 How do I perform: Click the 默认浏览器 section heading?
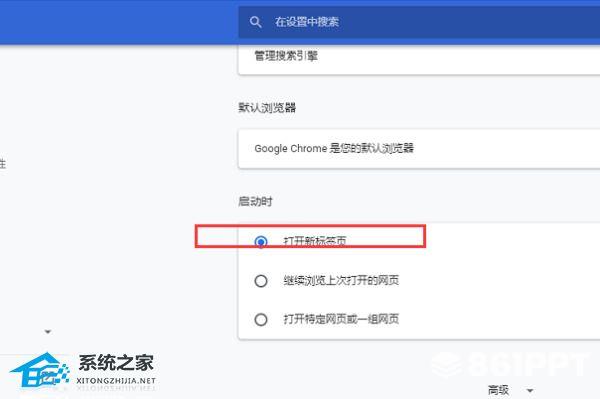click(267, 107)
